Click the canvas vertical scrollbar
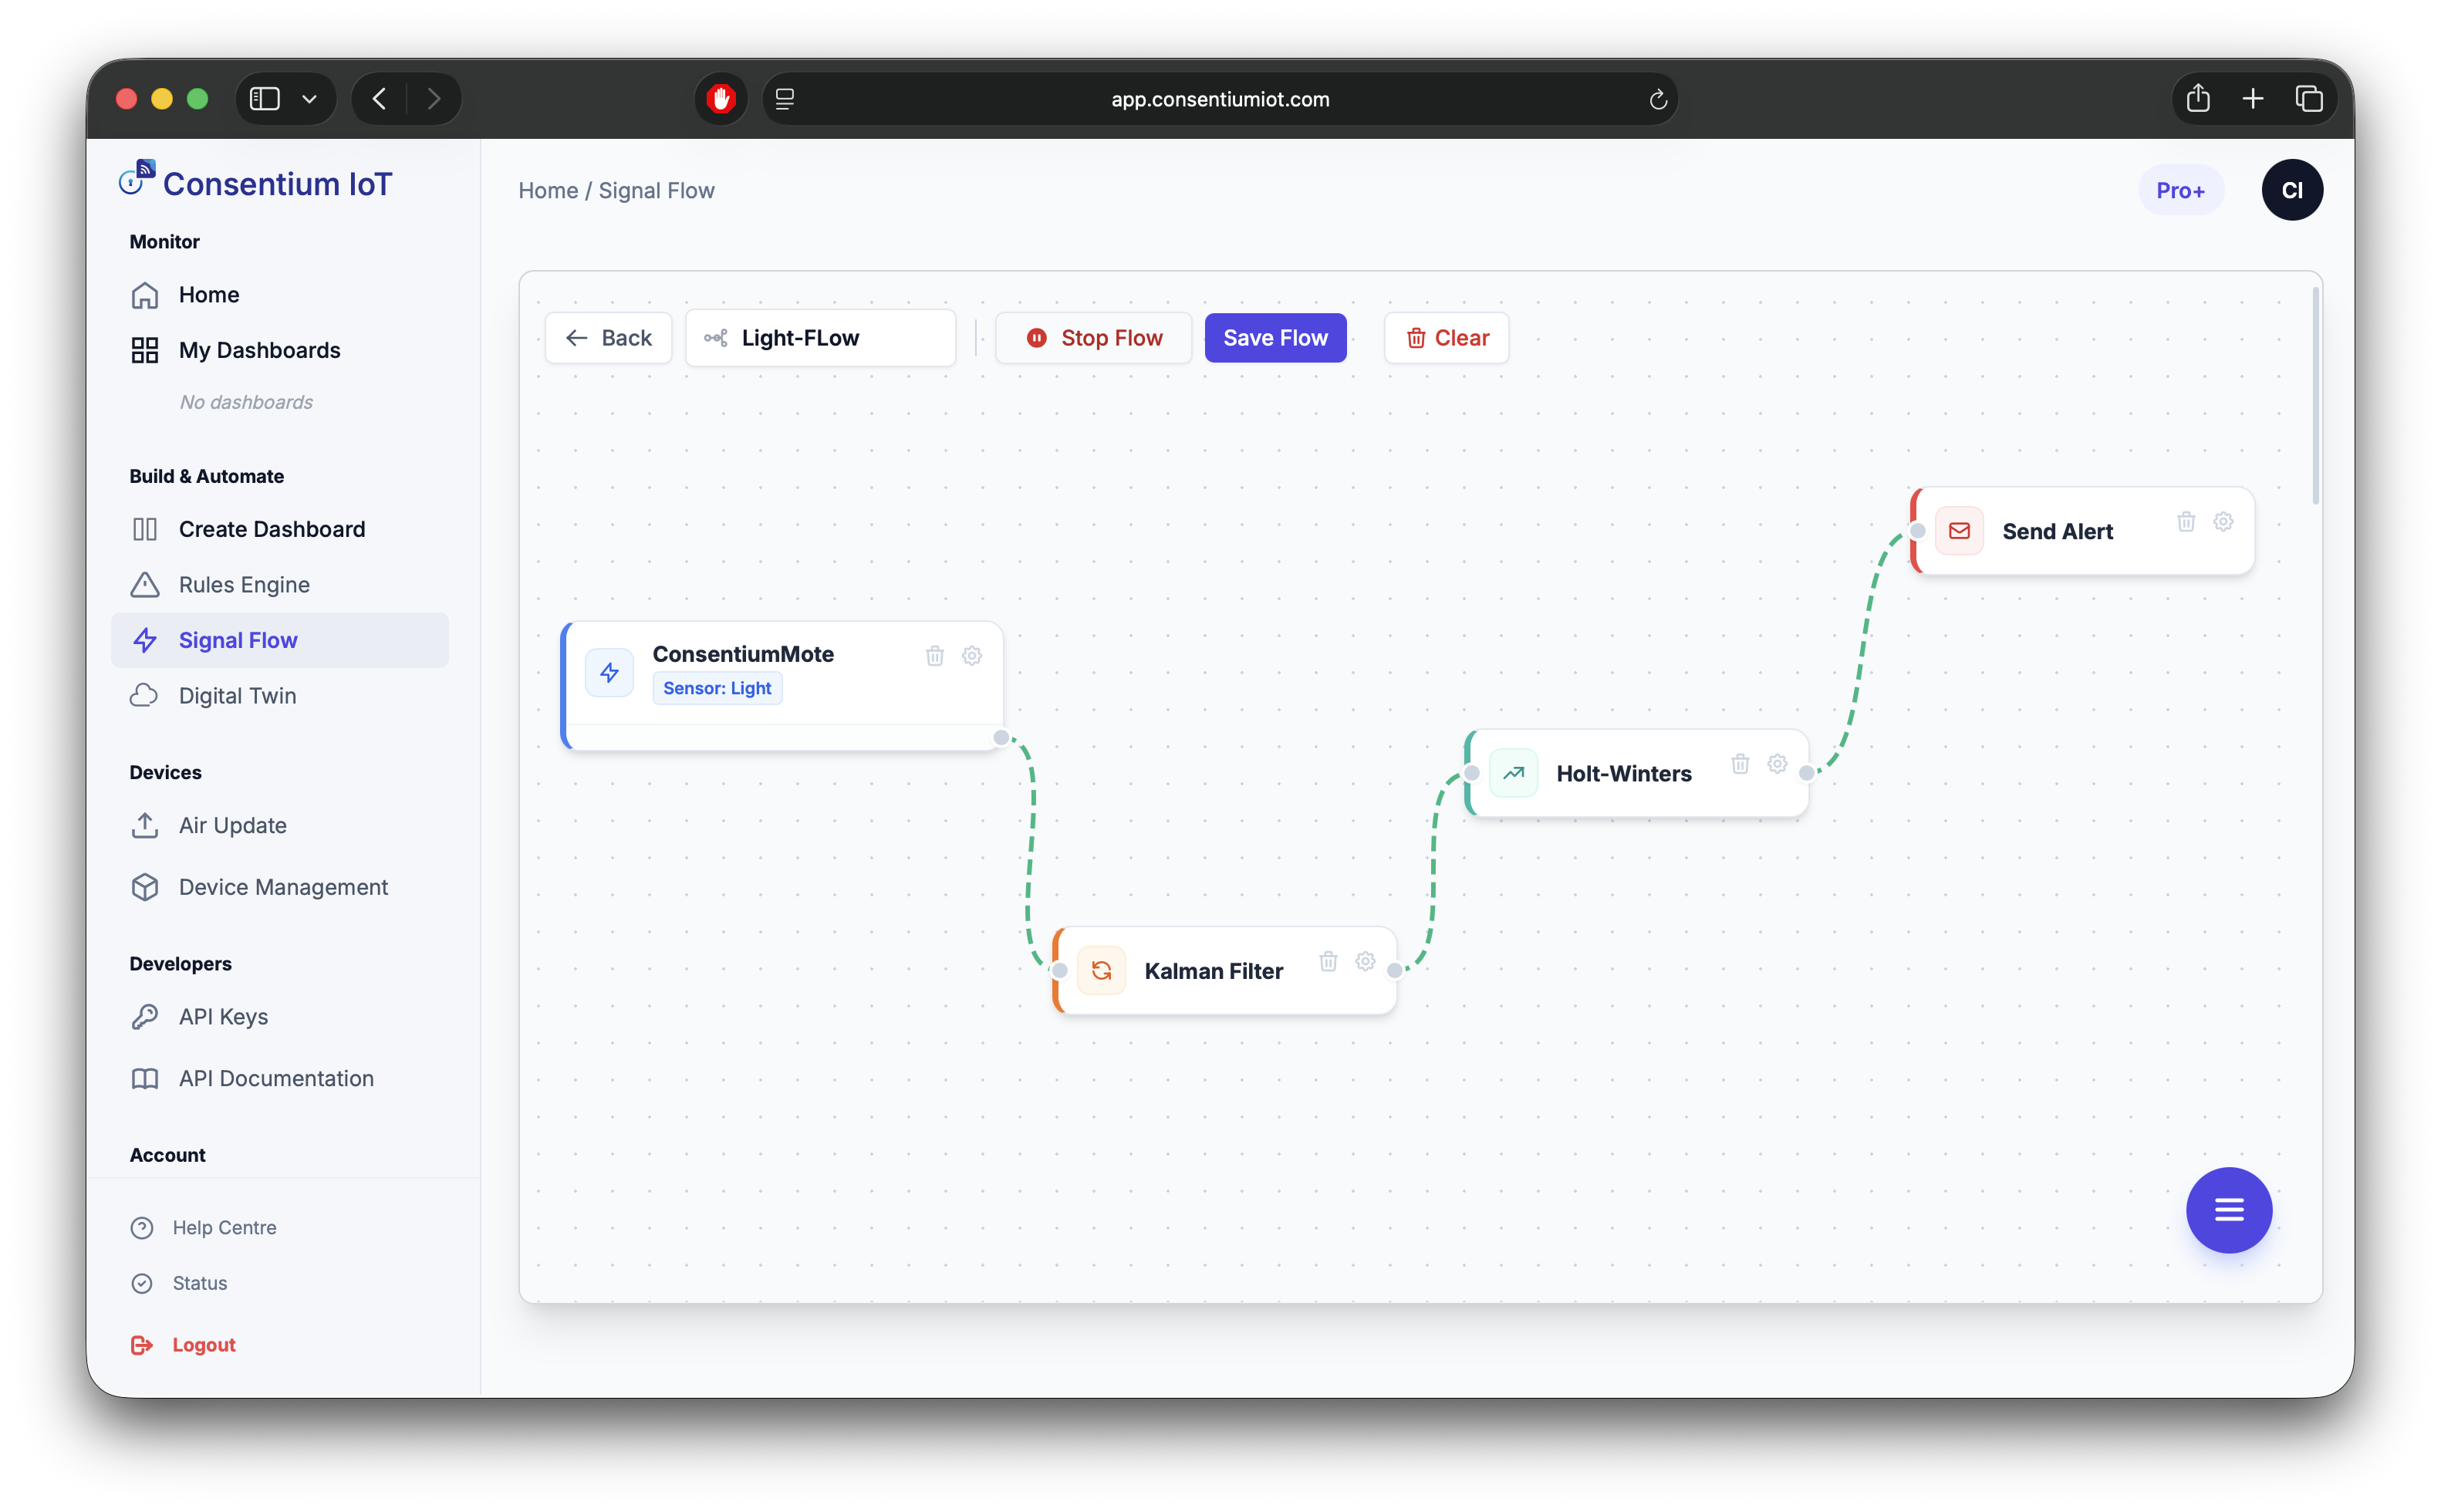 2315,396
